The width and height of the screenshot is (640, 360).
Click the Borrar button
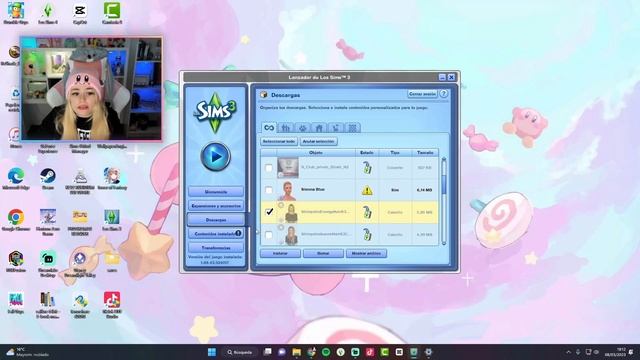pos(323,253)
